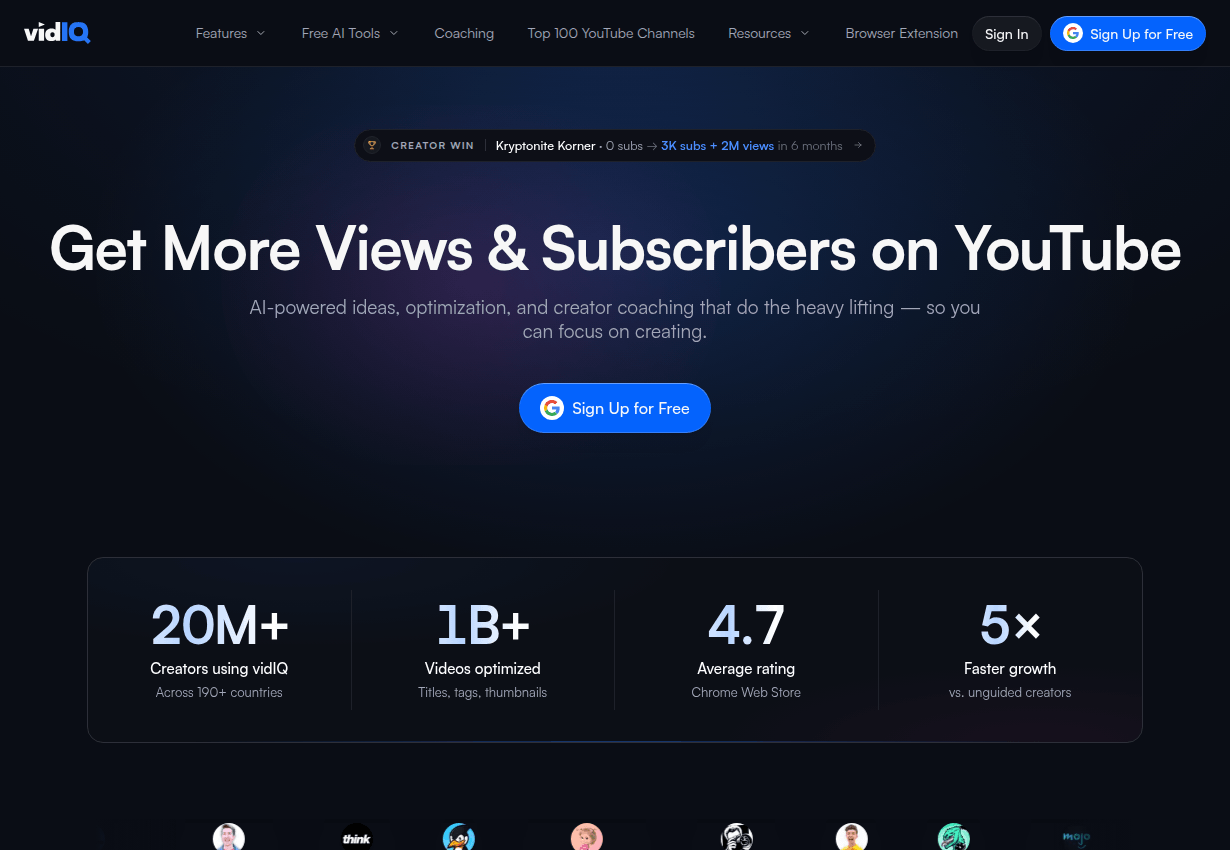
Task: Click the Google icon in the hero sign-up button
Action: pyautogui.click(x=552, y=408)
